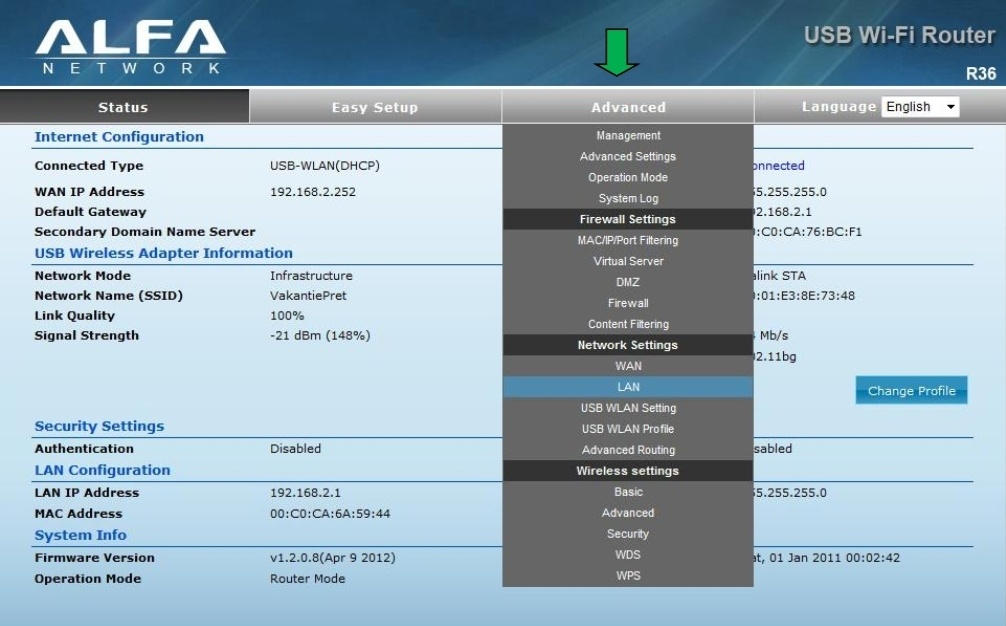The height and width of the screenshot is (626, 1006).
Task: Click the Router Mode value
Action: [307, 579]
